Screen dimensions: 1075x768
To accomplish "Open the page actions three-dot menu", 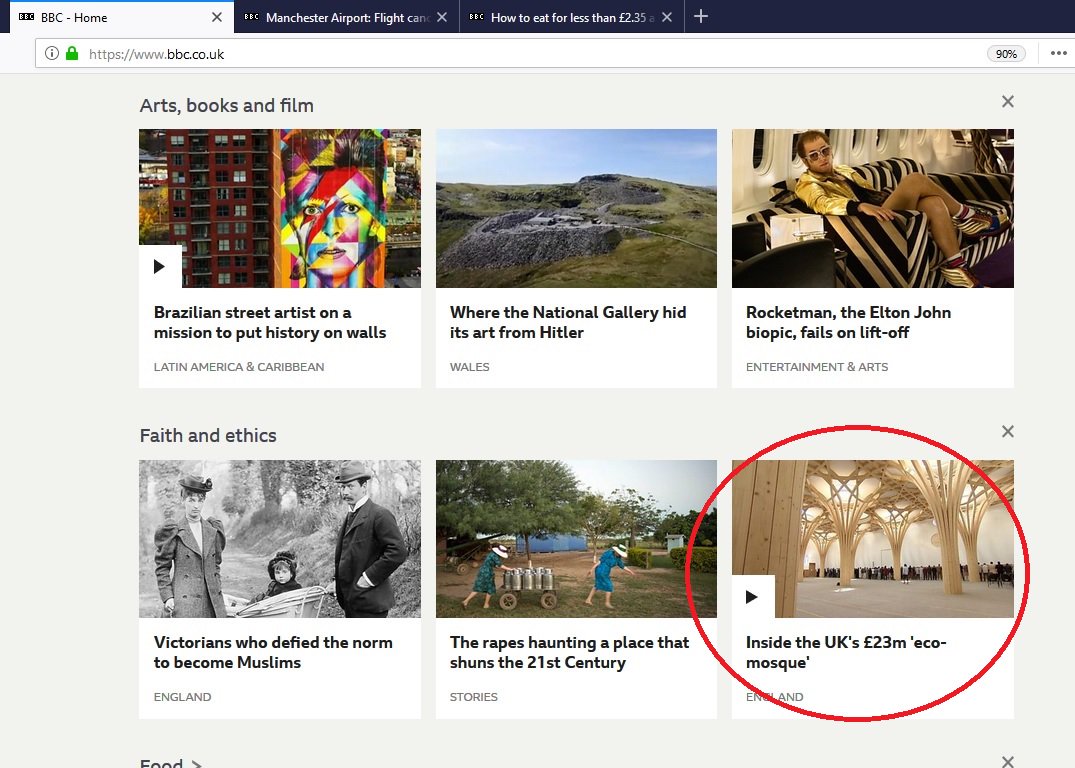I will tap(1059, 53).
